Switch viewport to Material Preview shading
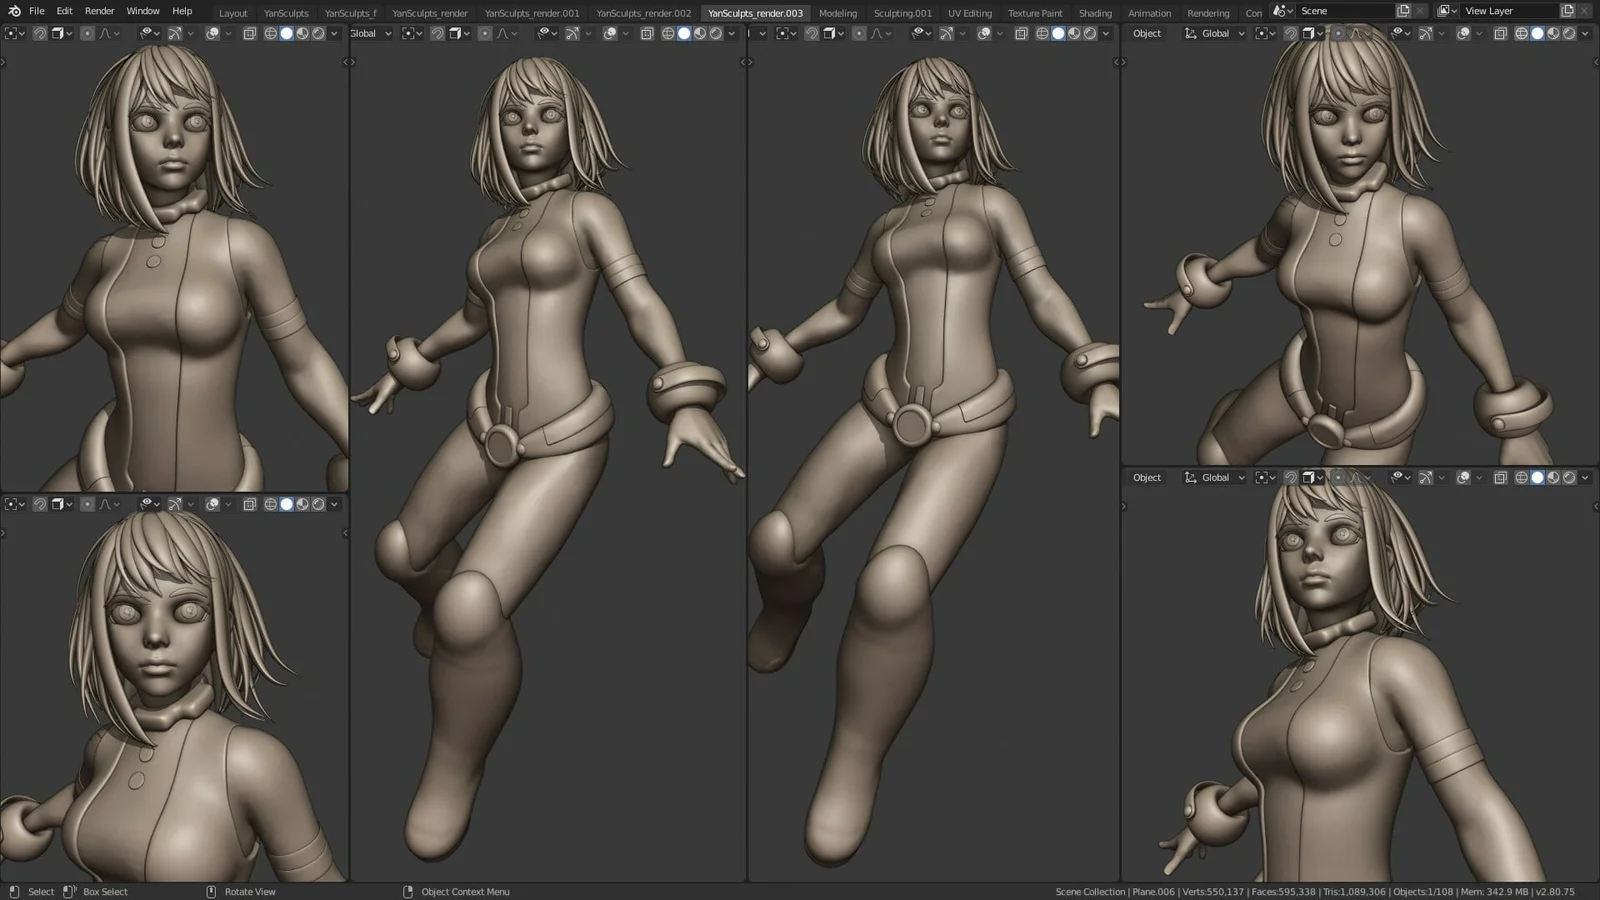The width and height of the screenshot is (1600, 900). coord(1554,33)
